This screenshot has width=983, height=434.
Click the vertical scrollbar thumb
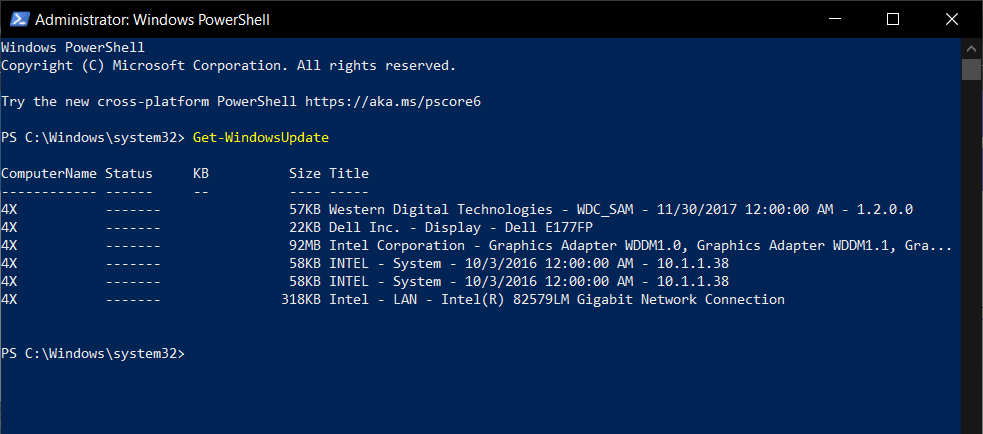971,68
